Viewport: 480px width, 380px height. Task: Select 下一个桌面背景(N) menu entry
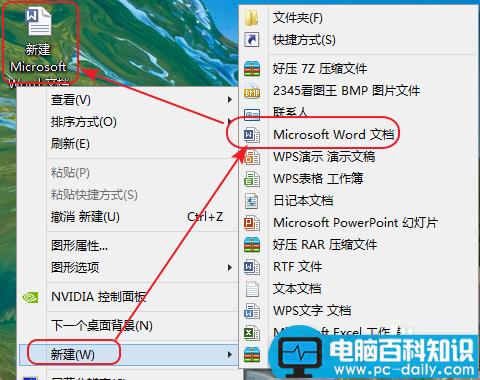pyautogui.click(x=102, y=326)
